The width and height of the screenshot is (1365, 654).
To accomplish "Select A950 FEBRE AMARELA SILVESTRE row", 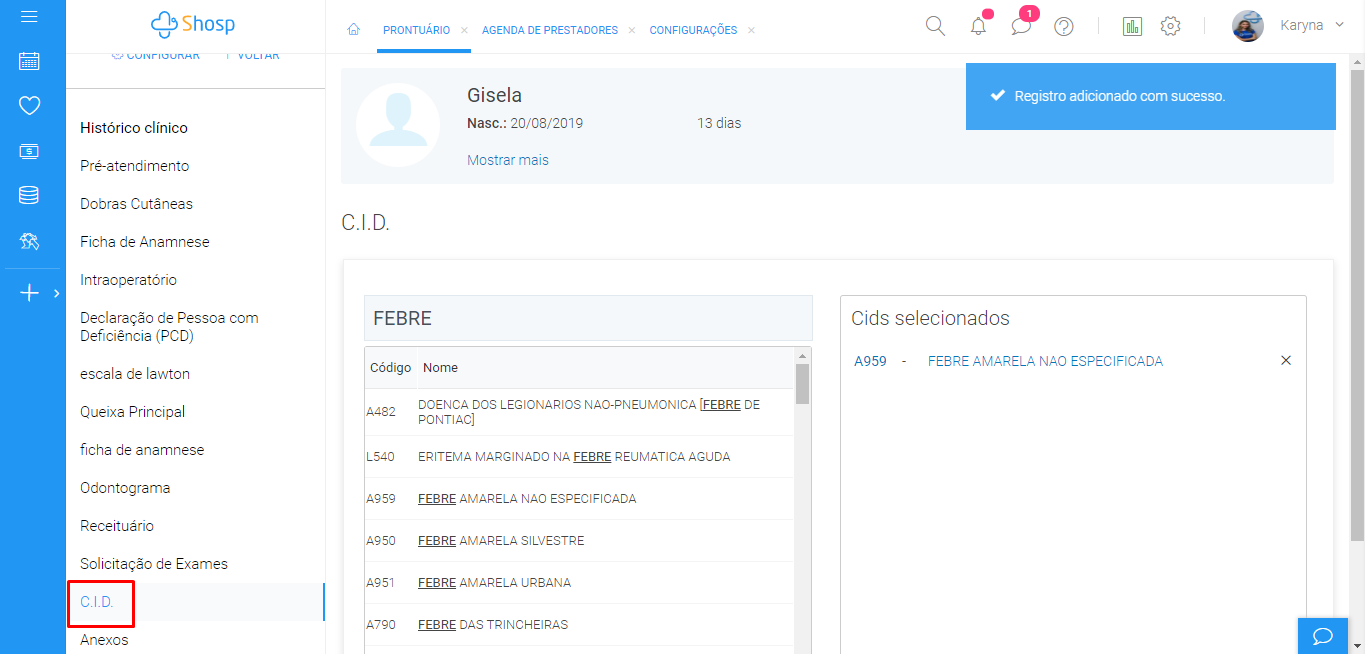I will coord(579,541).
